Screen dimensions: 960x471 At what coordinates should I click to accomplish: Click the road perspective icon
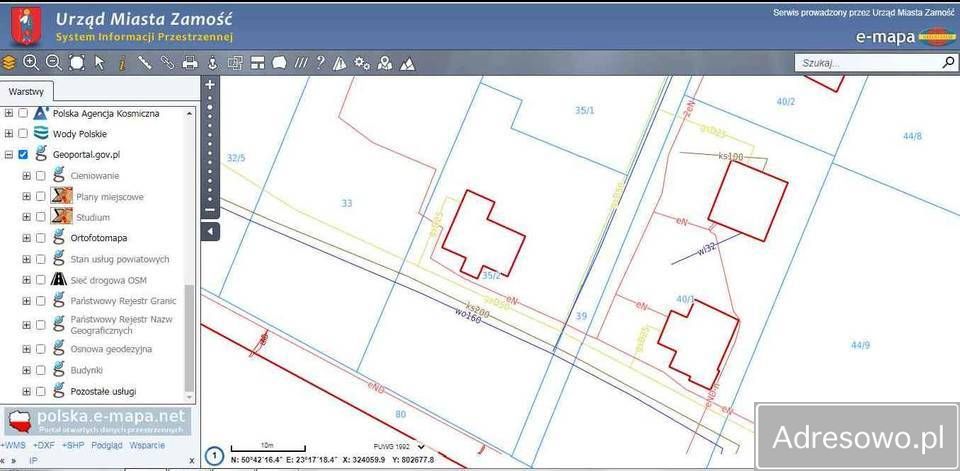(340, 63)
